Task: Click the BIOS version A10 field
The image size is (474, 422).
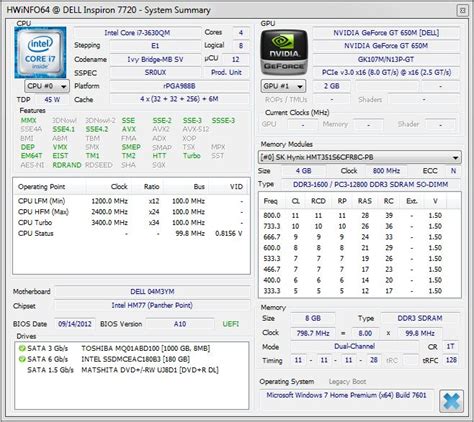Action: click(x=180, y=324)
